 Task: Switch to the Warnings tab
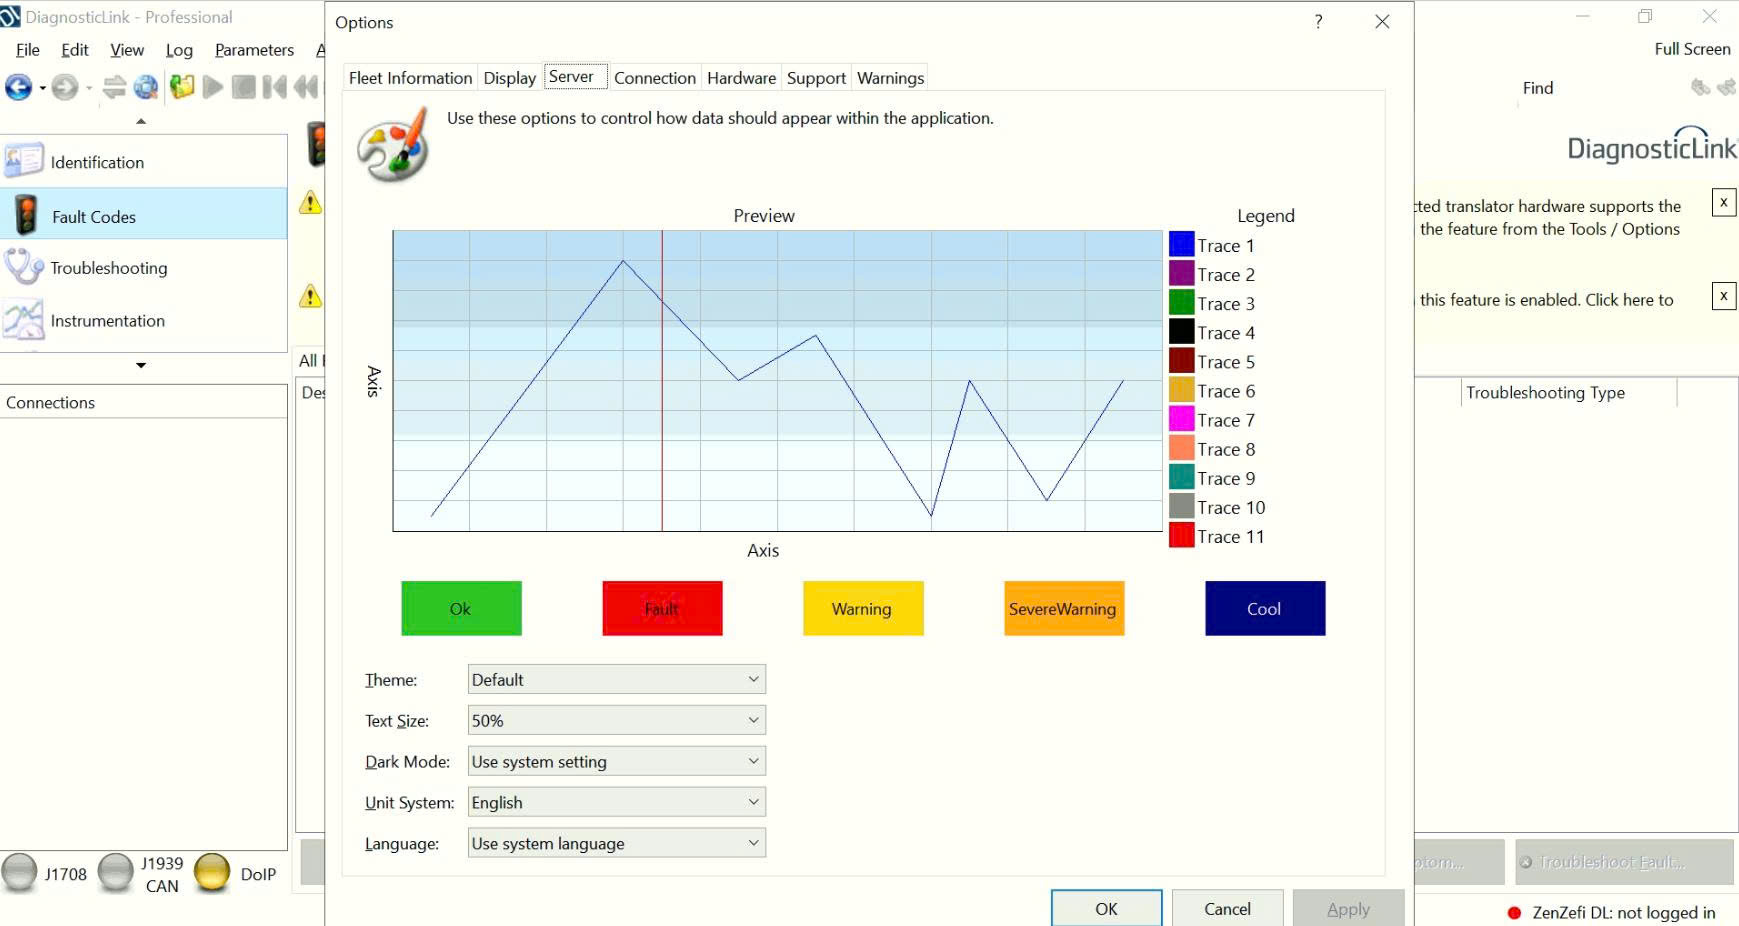891,78
